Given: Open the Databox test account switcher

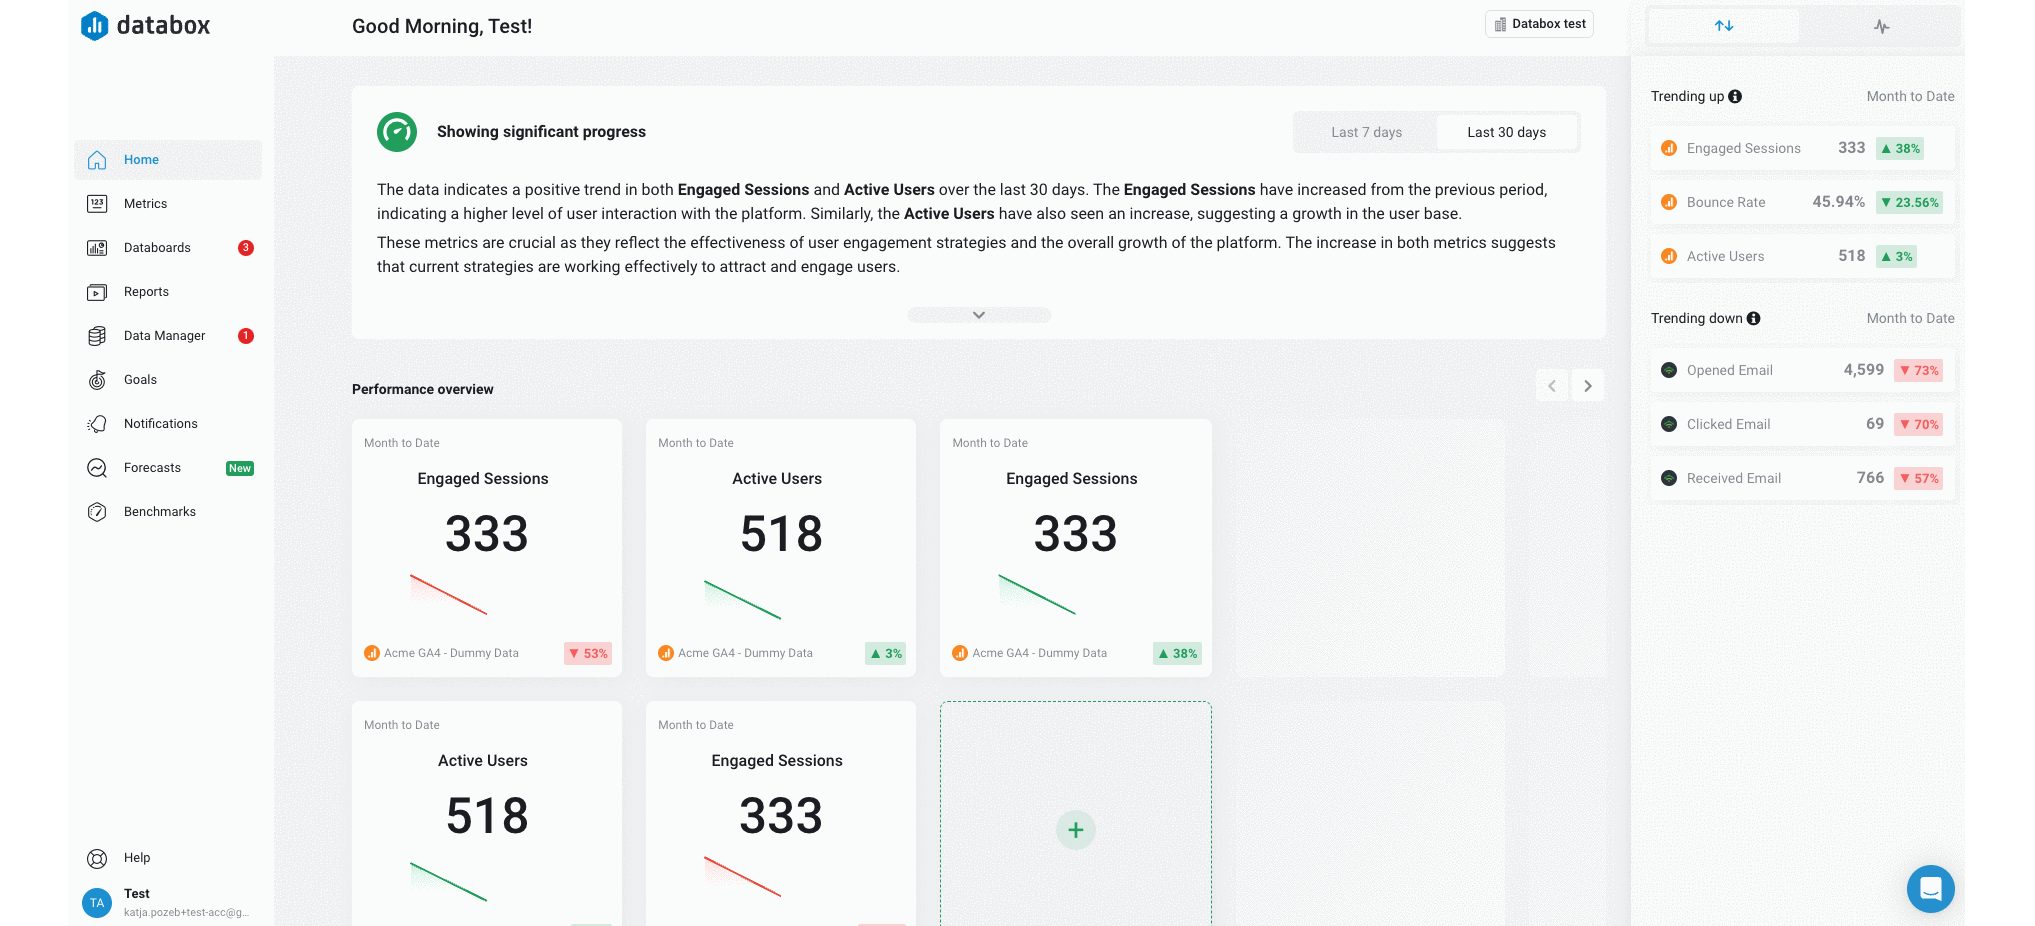Looking at the screenshot, I should coord(1539,23).
